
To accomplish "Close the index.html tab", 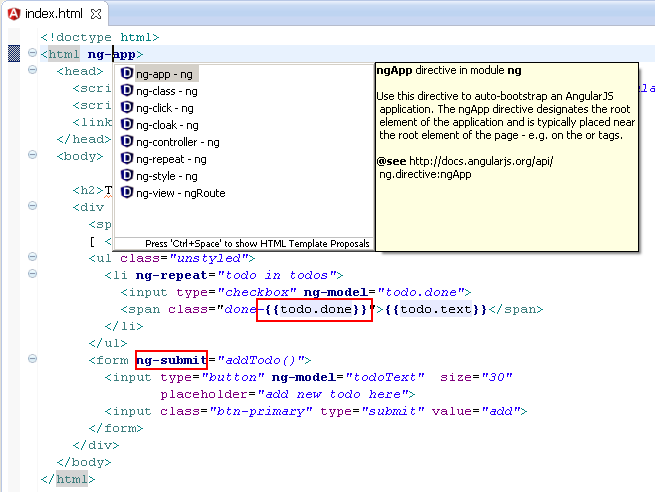I will (96, 14).
